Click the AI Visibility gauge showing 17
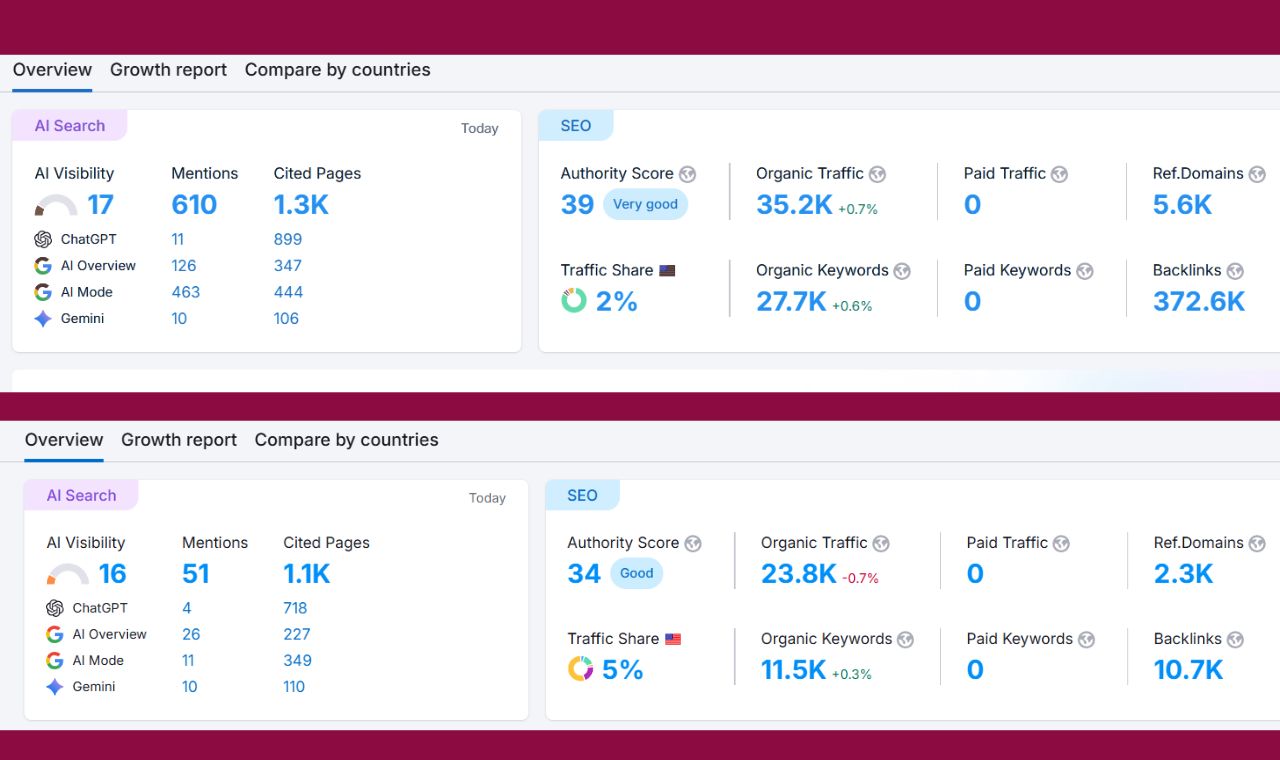Screen dimensions: 1280x760 point(56,206)
